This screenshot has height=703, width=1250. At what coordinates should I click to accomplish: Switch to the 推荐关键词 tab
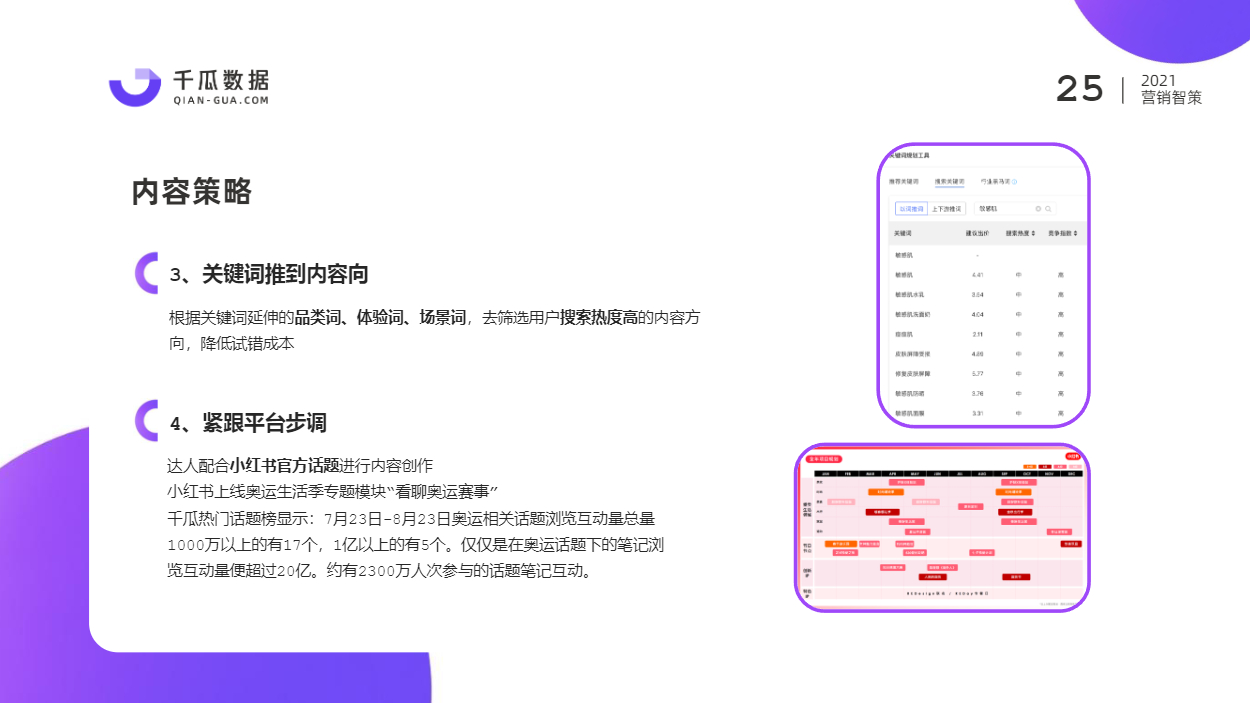[x=904, y=182]
